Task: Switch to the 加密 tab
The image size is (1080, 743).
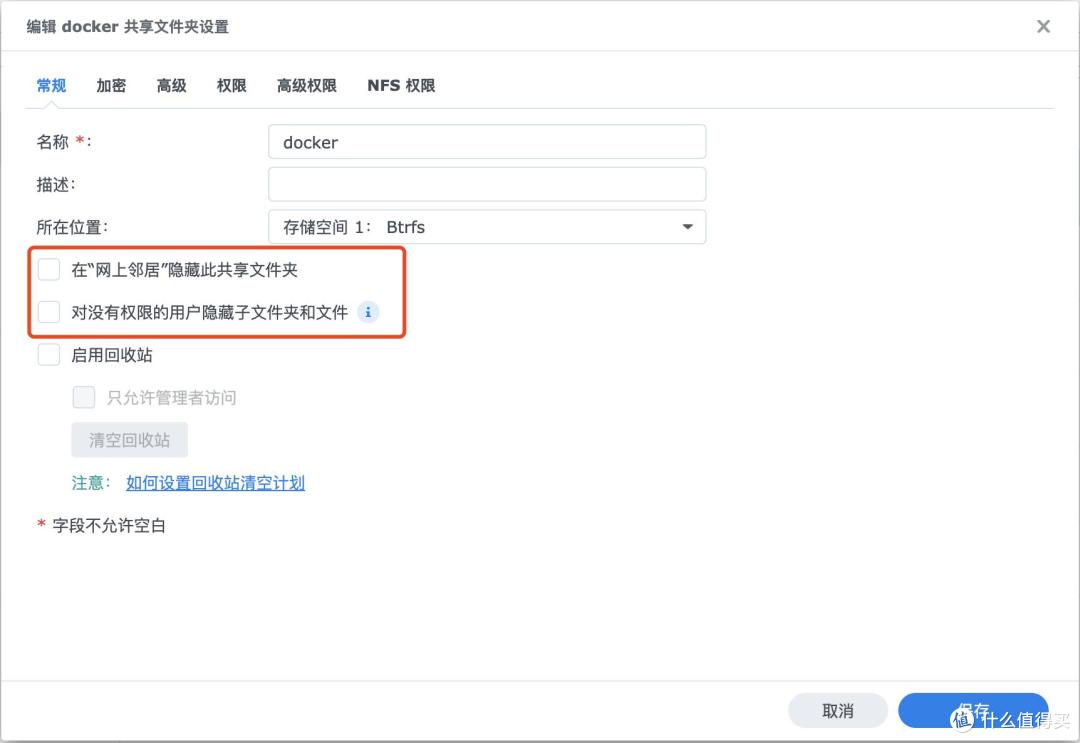Action: pyautogui.click(x=111, y=85)
